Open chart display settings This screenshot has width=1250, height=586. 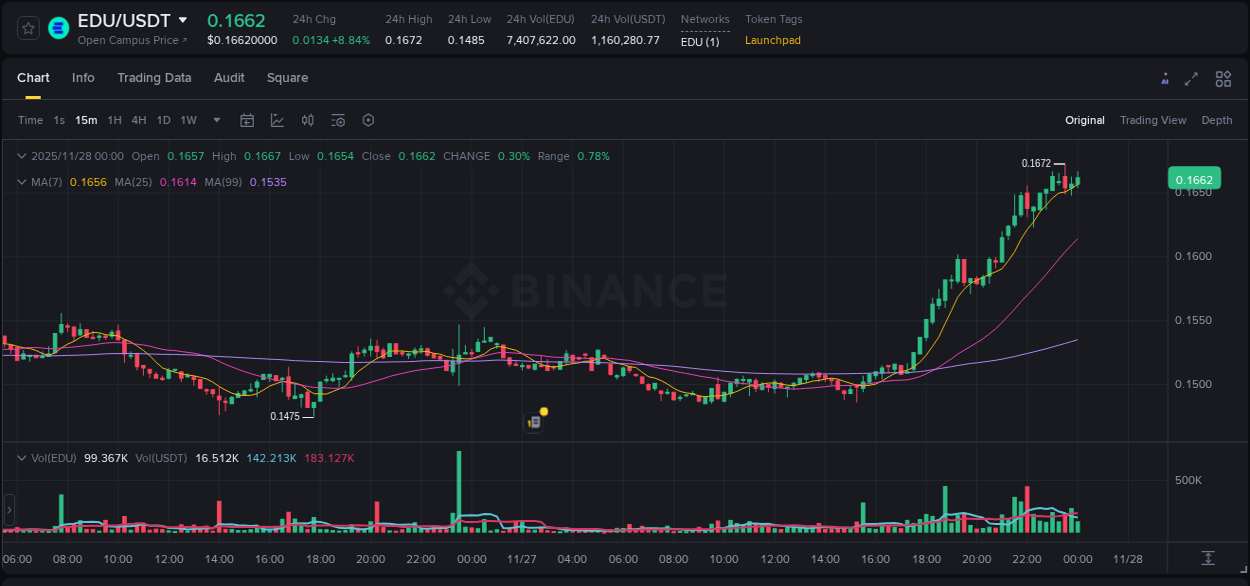(x=368, y=119)
